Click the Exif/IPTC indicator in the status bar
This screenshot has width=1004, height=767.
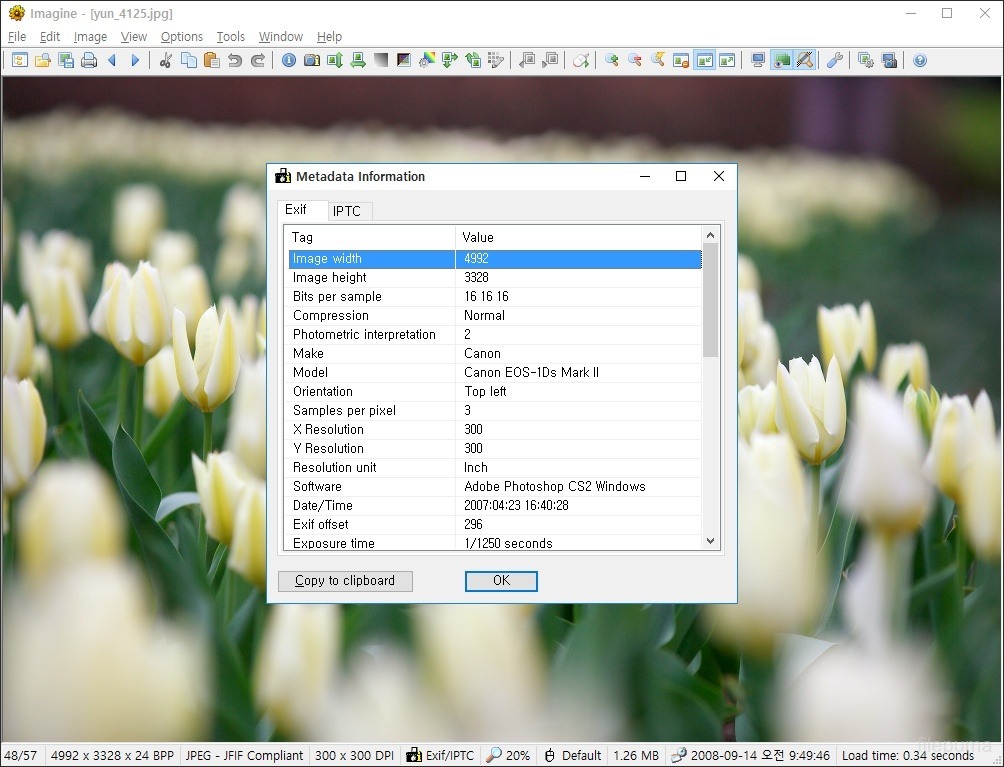click(440, 756)
